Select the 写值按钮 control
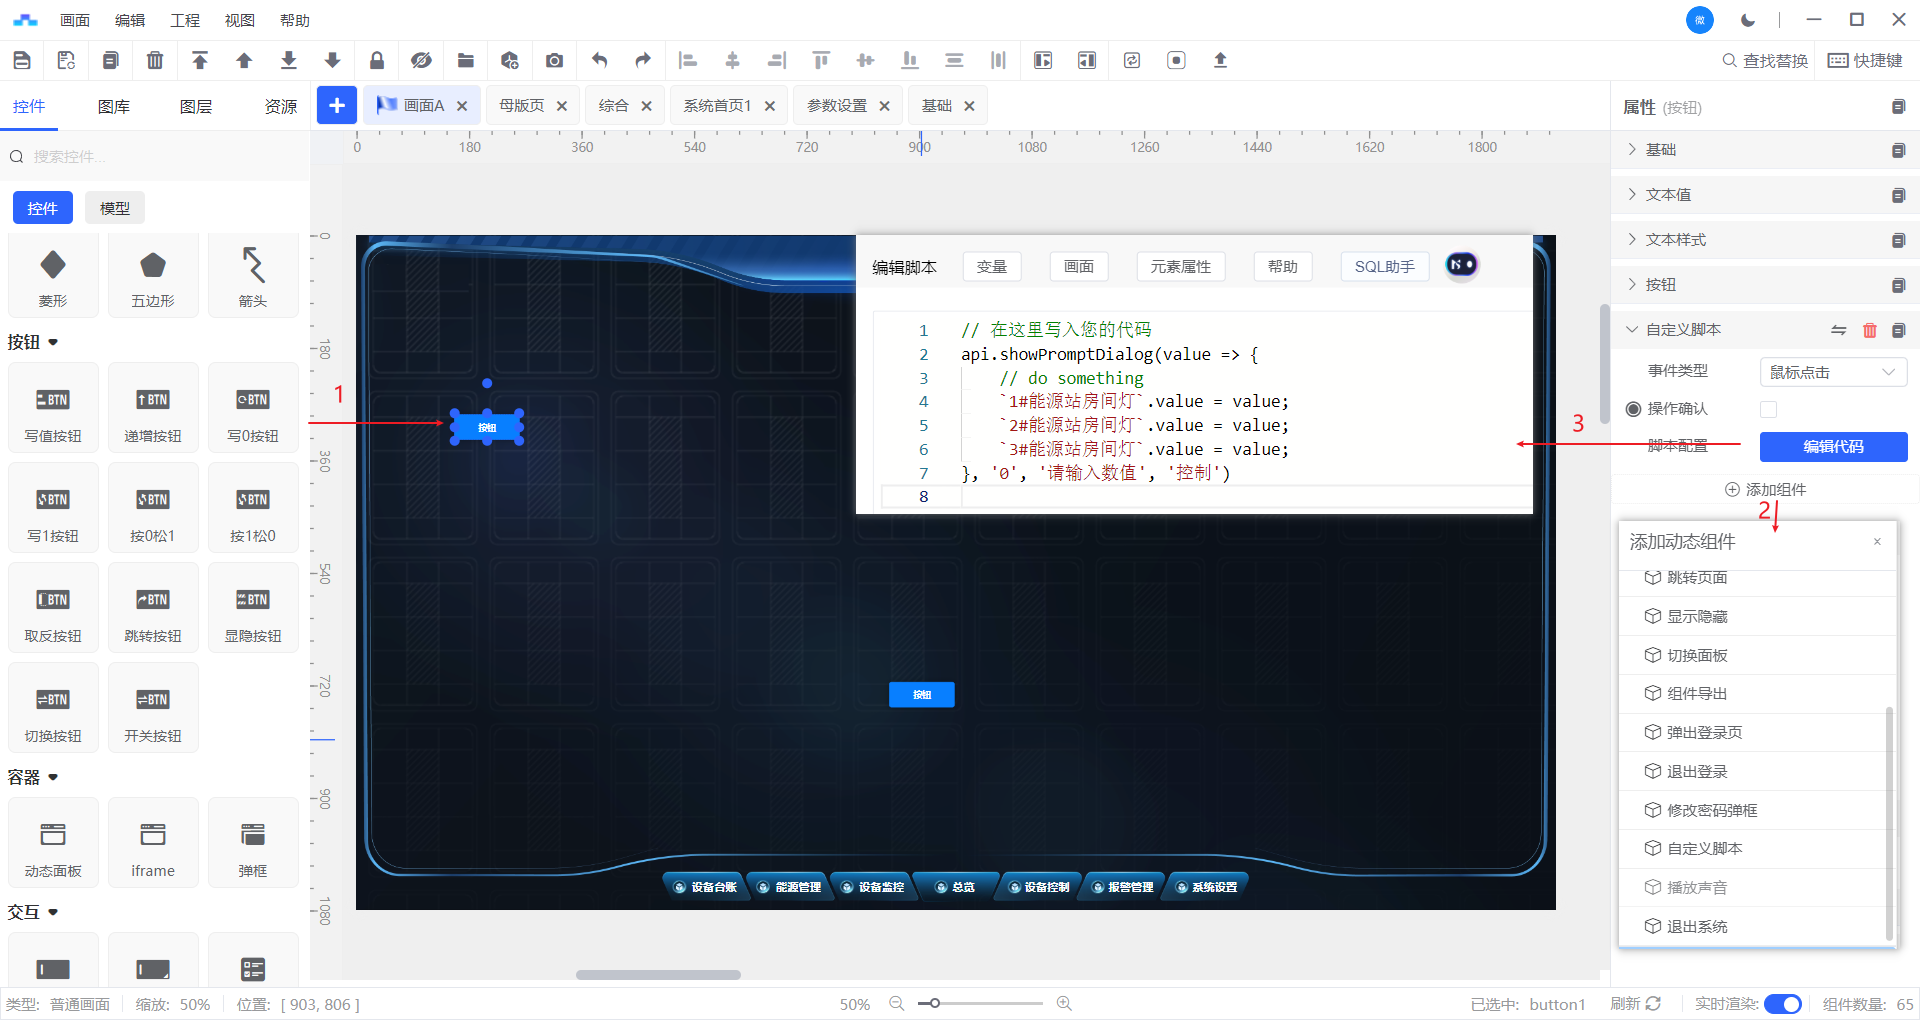The image size is (1920, 1020). coord(53,409)
